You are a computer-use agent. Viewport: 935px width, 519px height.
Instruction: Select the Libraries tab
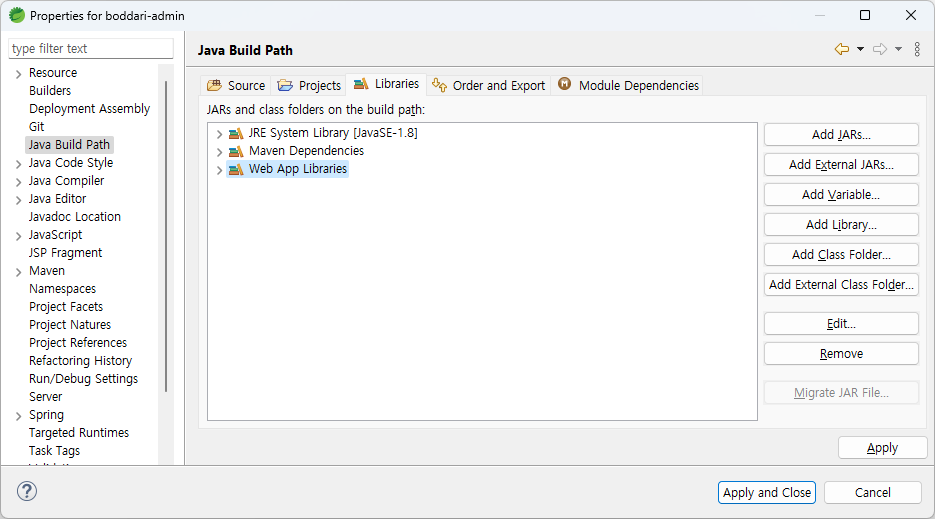[386, 84]
